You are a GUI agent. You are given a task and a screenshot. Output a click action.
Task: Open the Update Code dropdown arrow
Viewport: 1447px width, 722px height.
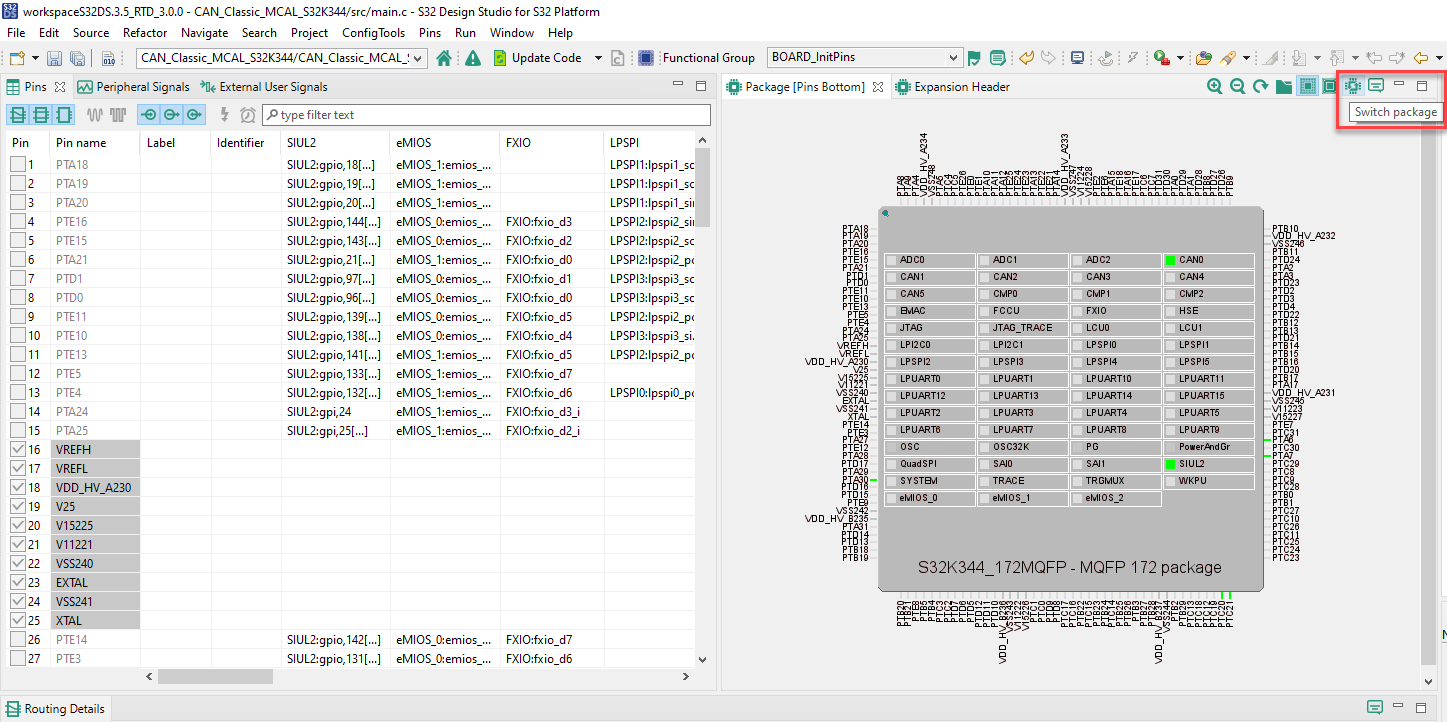[x=597, y=57]
